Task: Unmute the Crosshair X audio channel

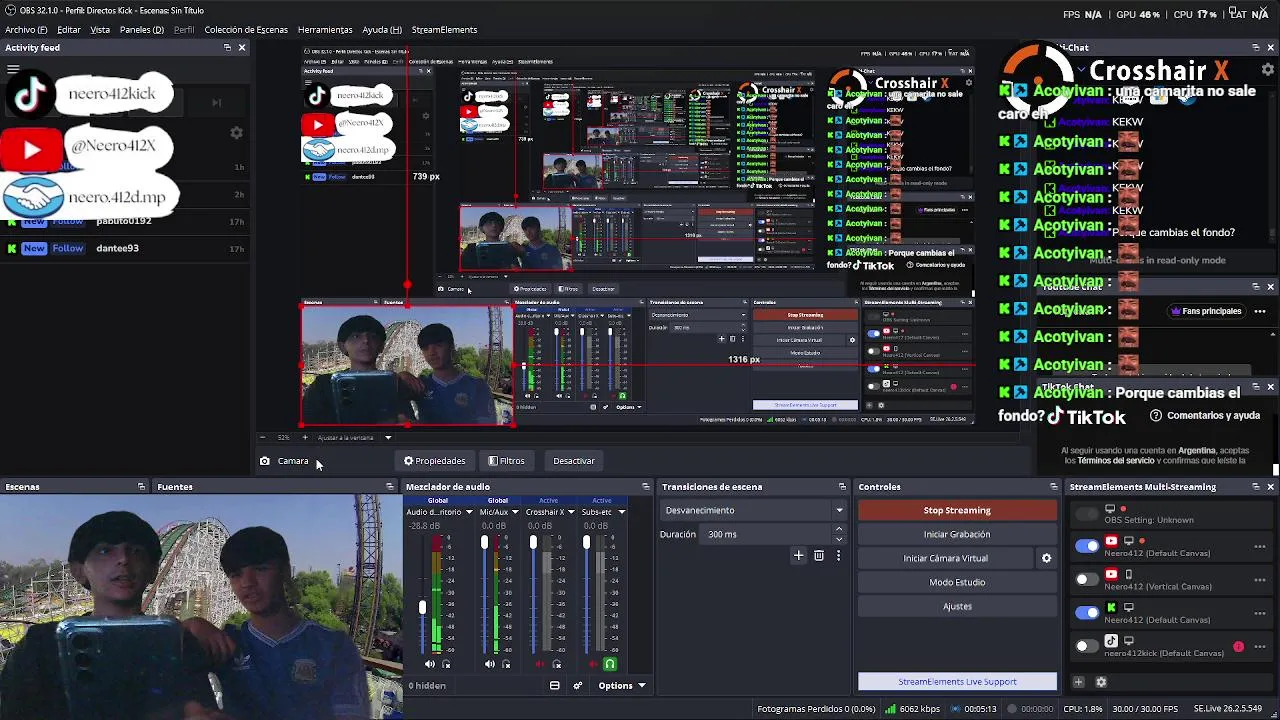Action: [x=541, y=664]
